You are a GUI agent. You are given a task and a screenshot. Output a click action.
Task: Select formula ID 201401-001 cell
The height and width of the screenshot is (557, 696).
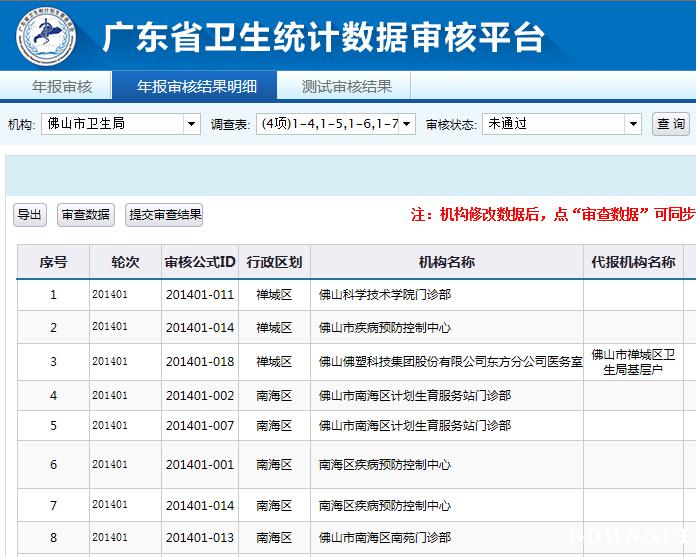click(200, 465)
